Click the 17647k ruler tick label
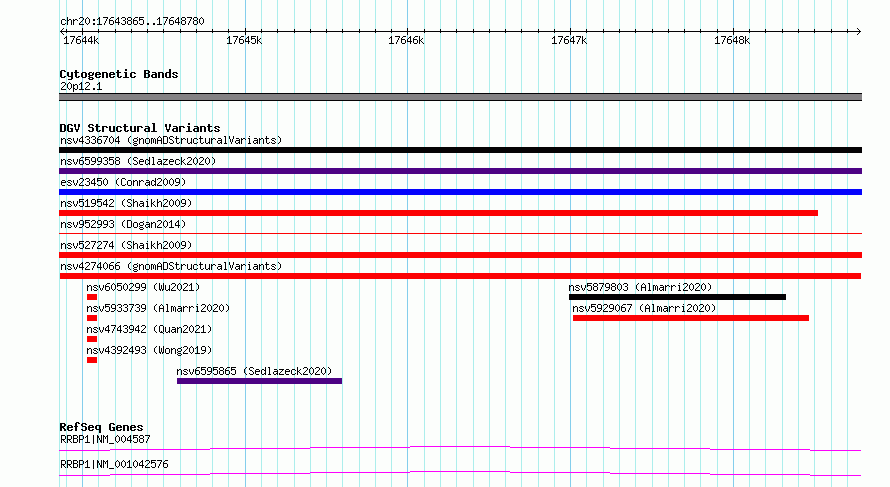This screenshot has width=890, height=487. 569,40
